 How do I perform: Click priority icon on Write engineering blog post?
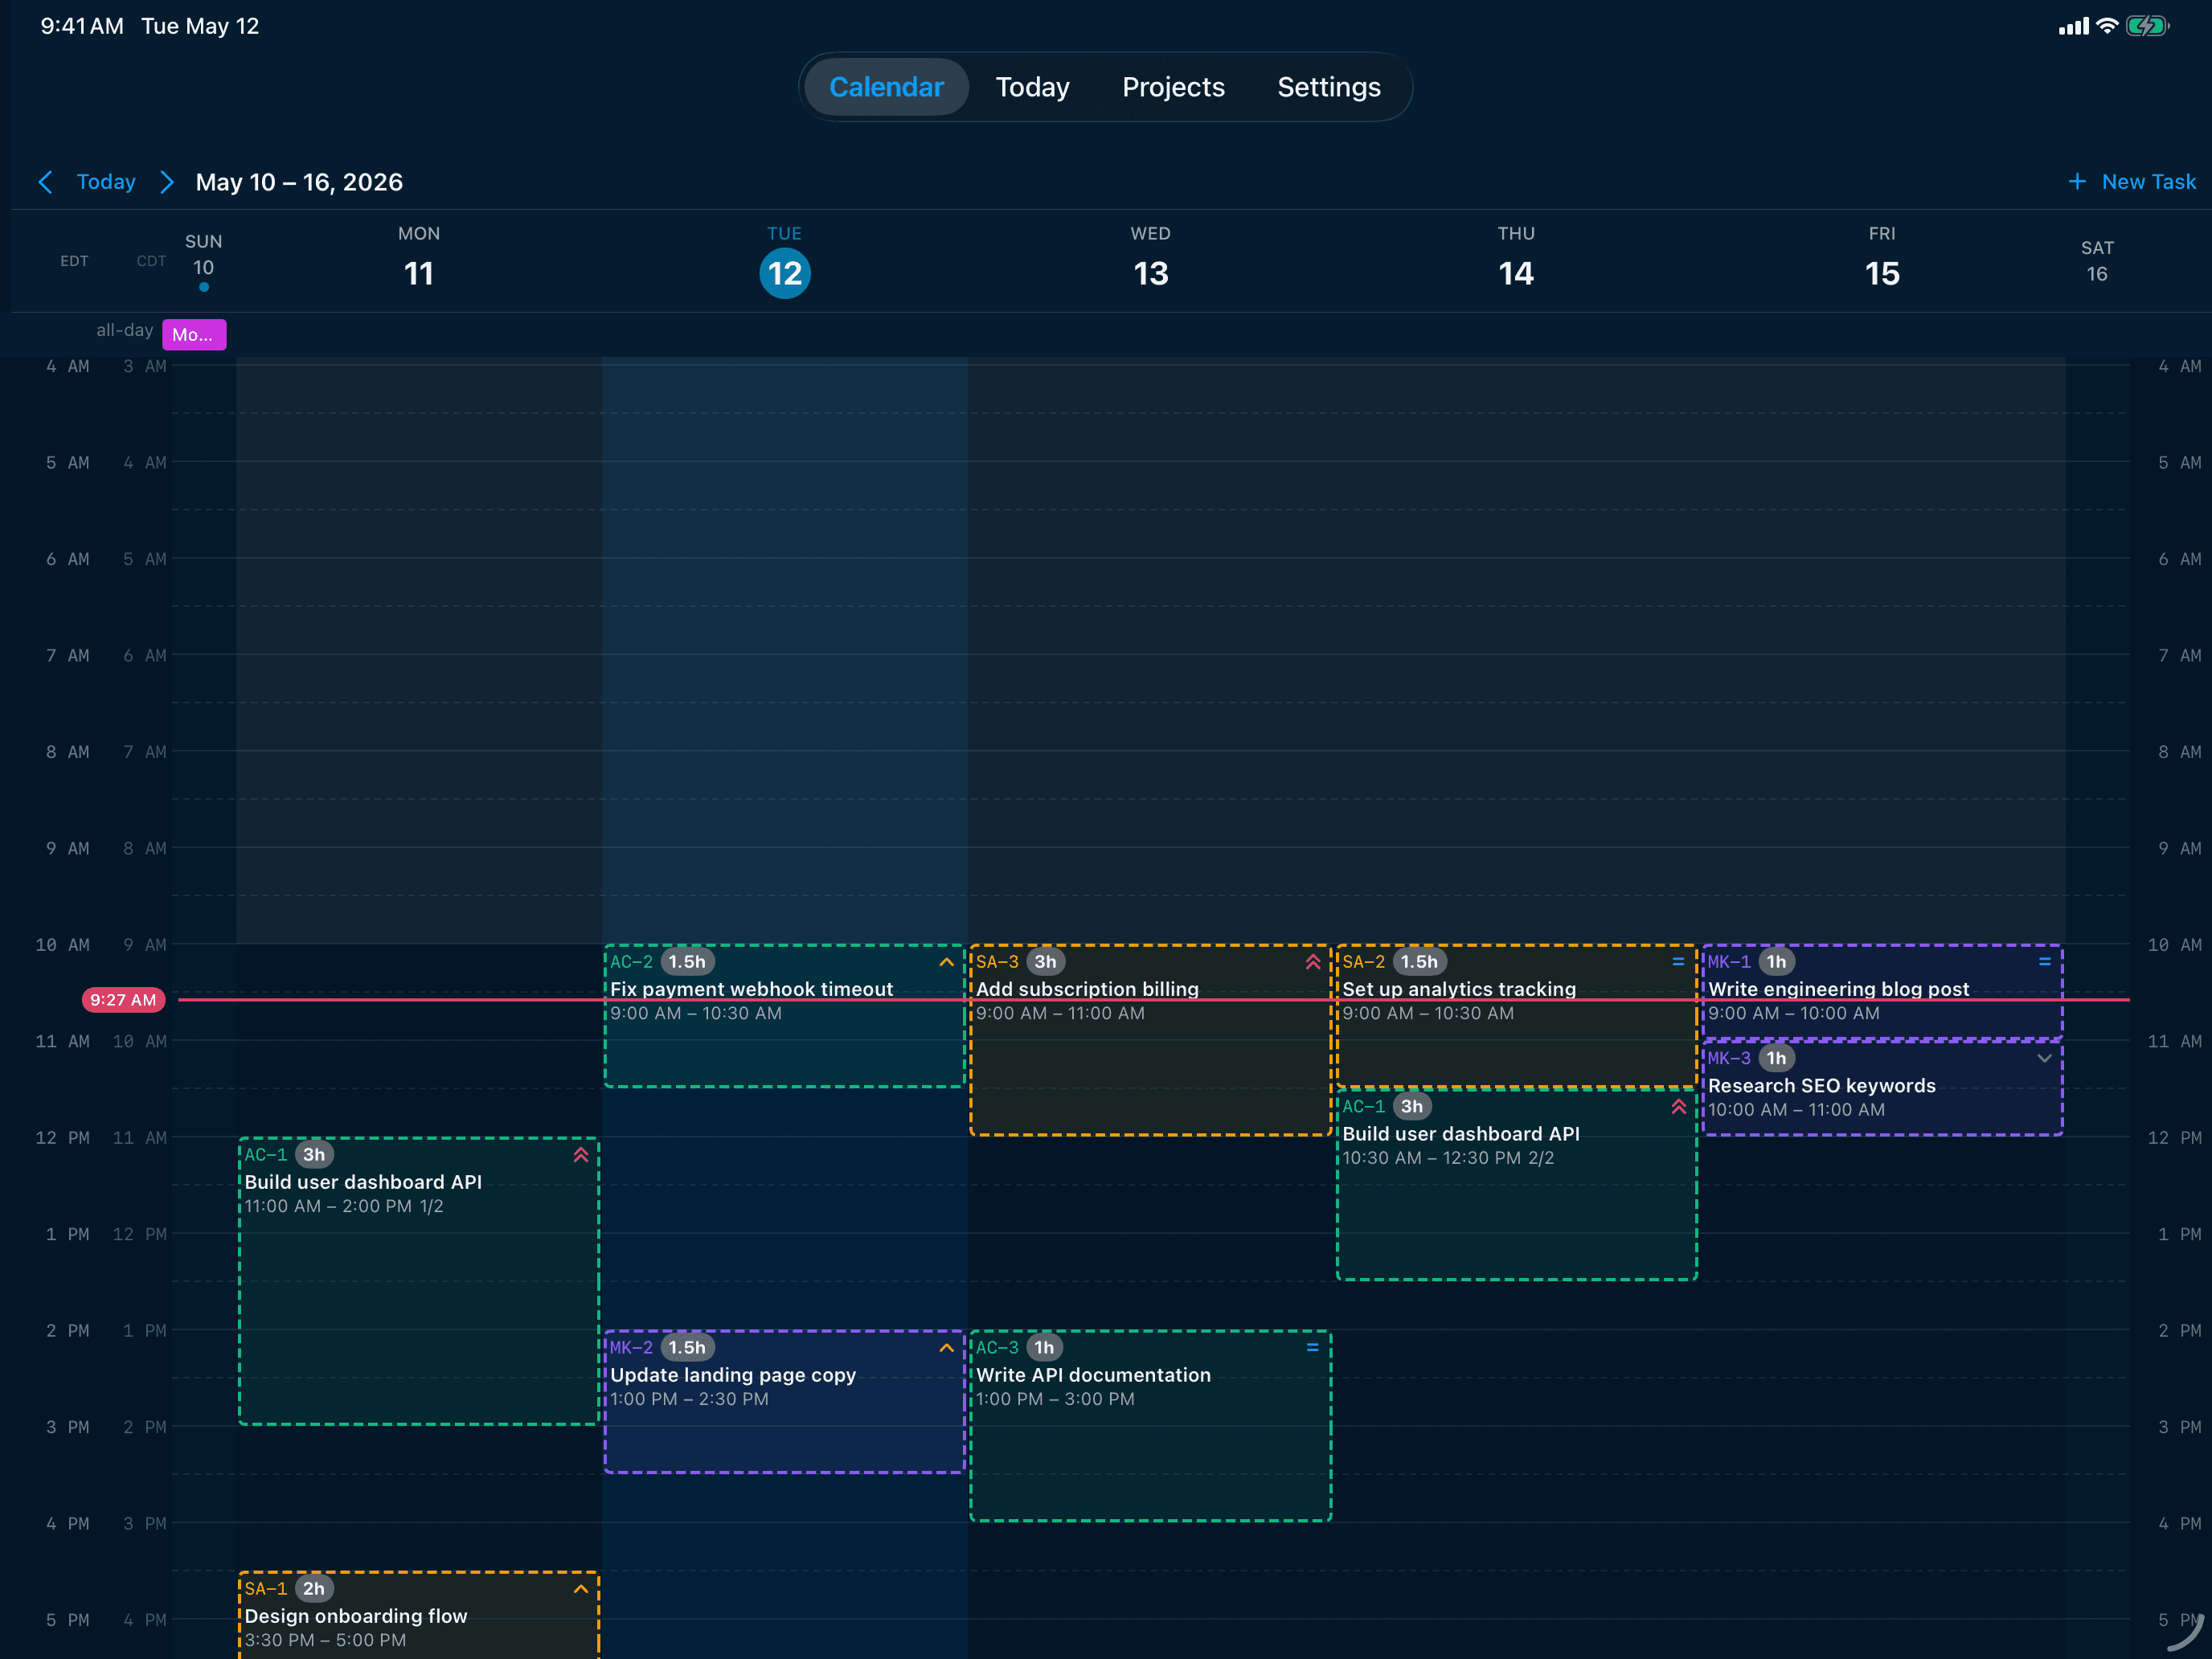[x=2044, y=962]
